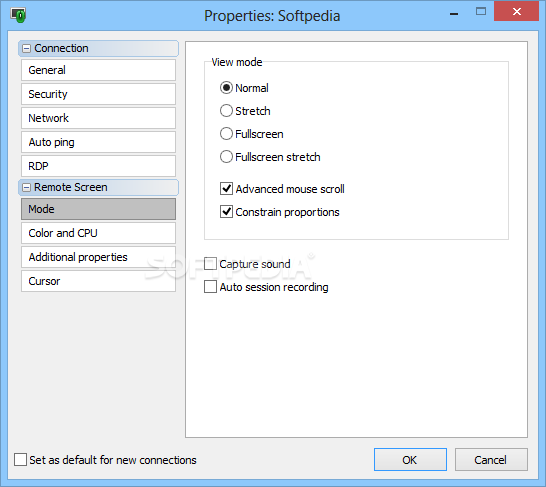Check Set as default for new connections

pyautogui.click(x=20, y=459)
